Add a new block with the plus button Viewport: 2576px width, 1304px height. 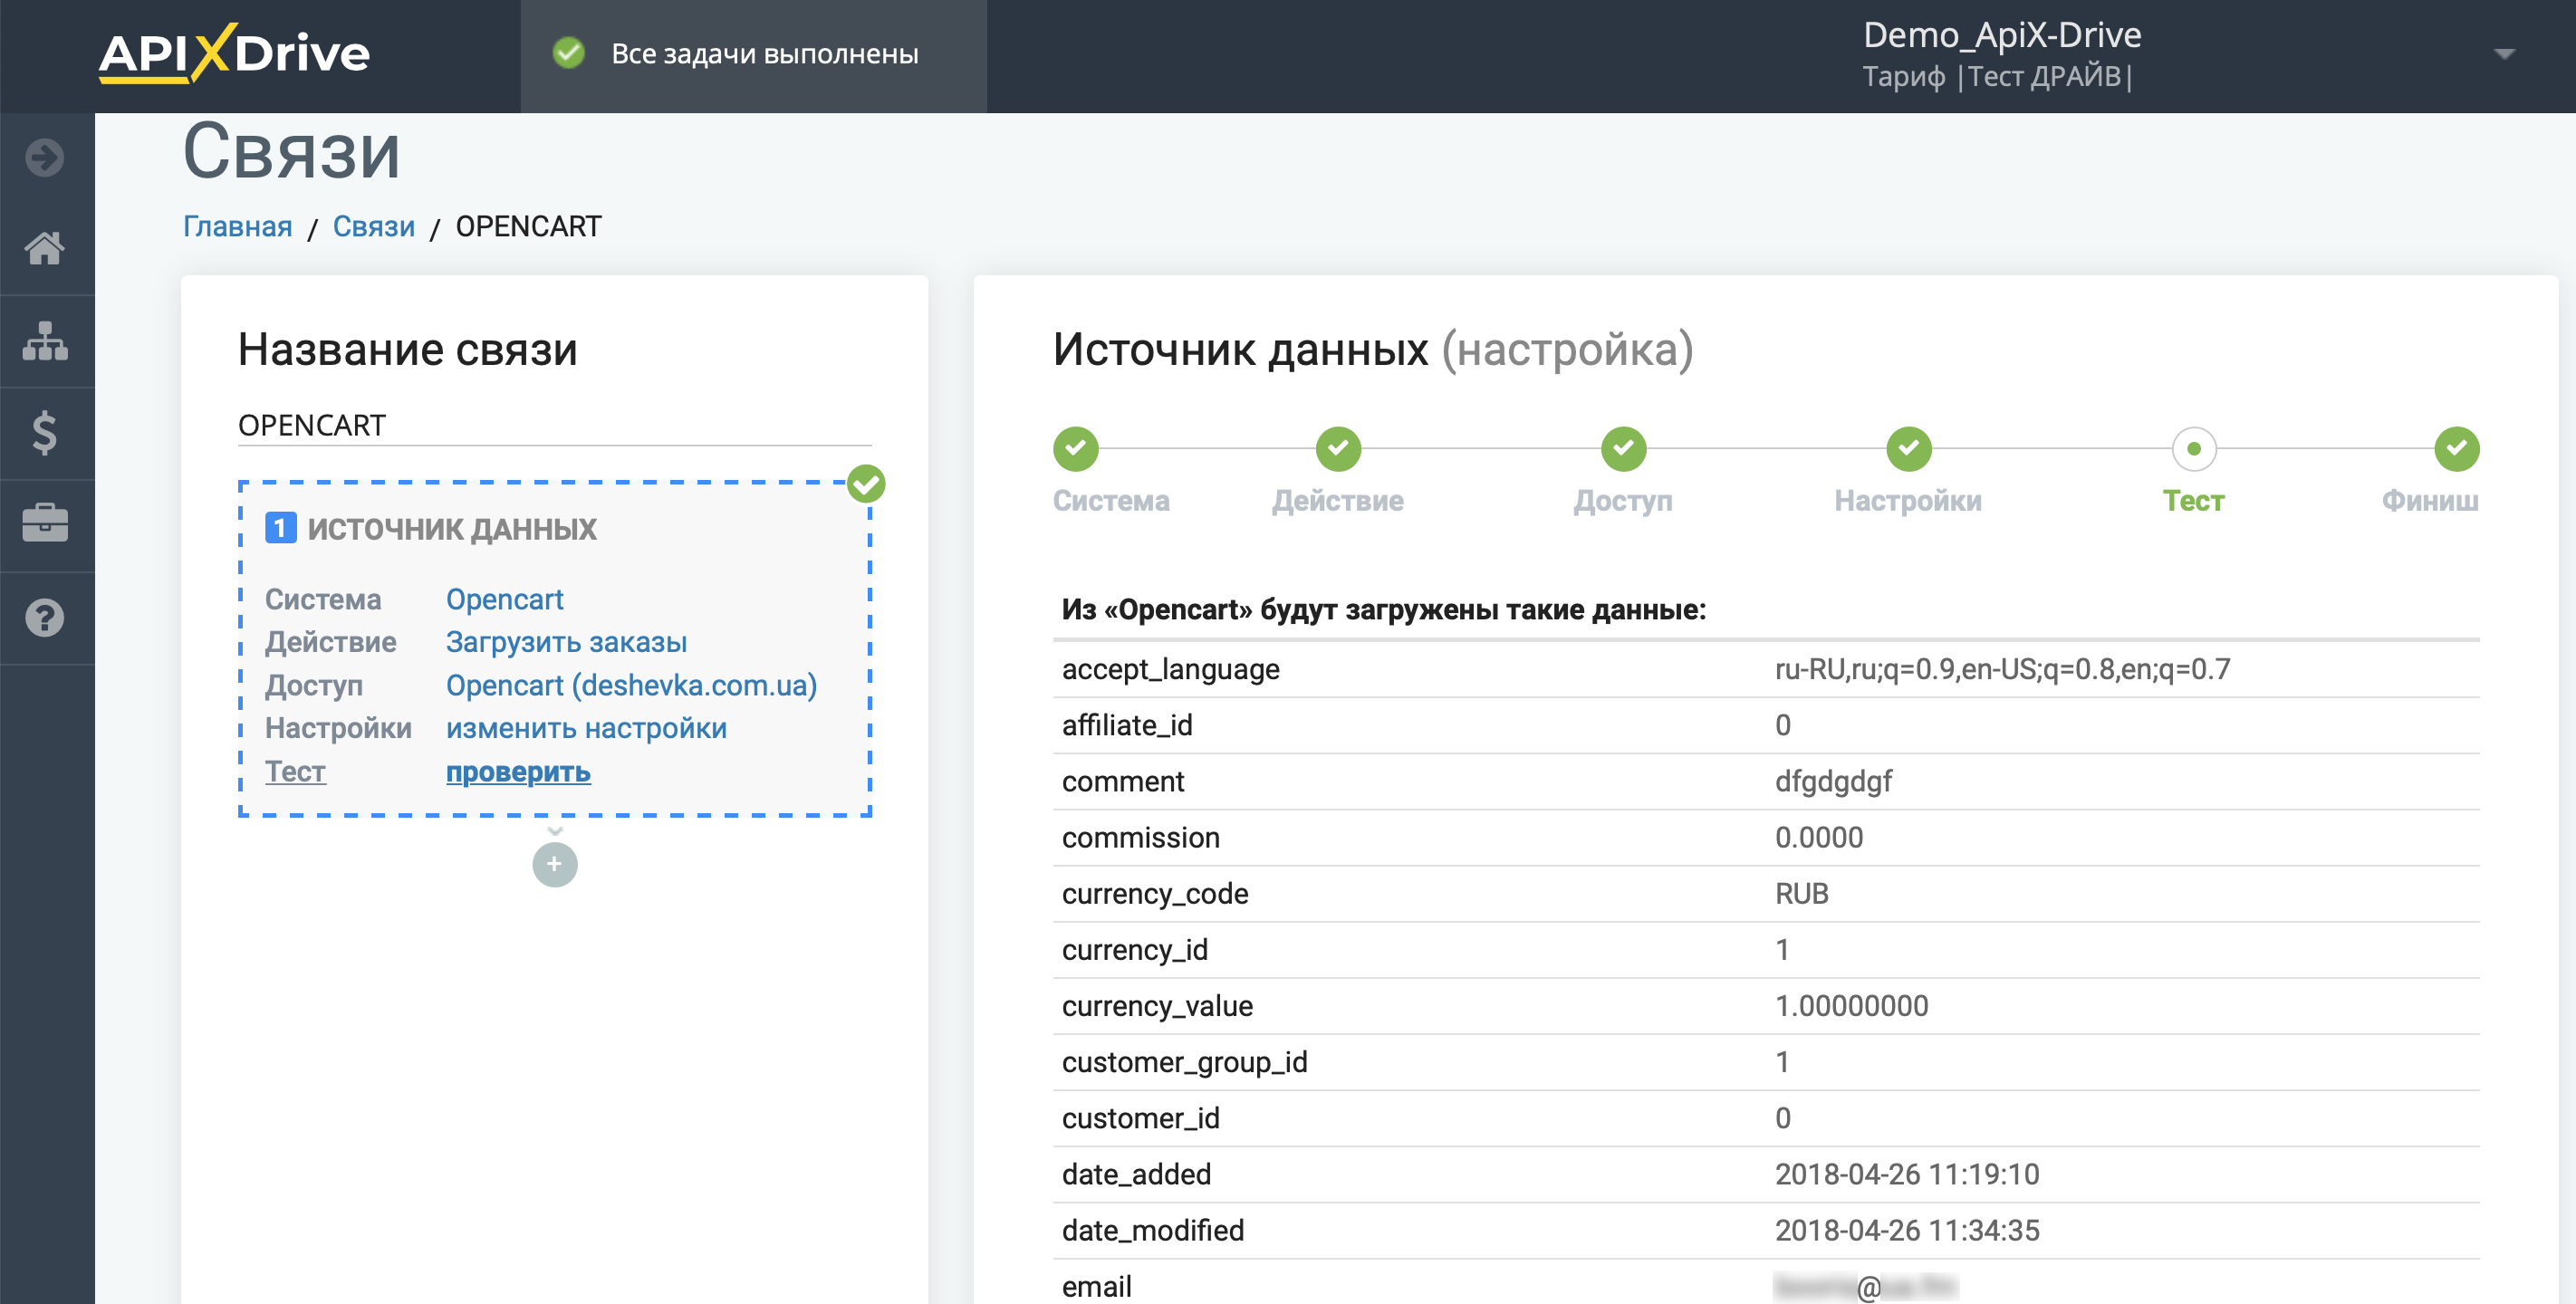[x=555, y=865]
